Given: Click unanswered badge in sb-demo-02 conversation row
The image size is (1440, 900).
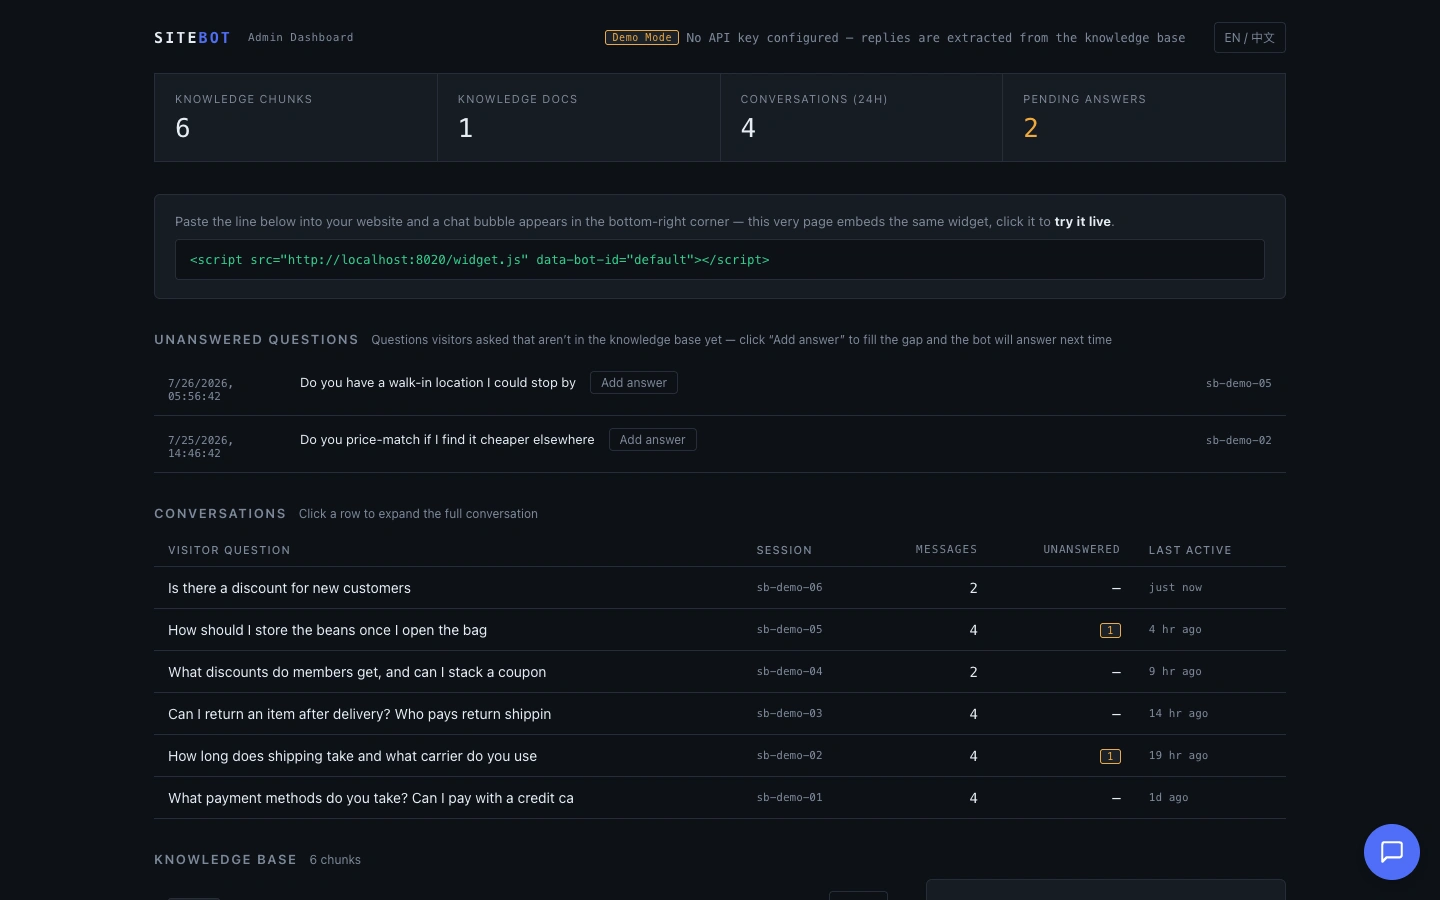Looking at the screenshot, I should click(1110, 756).
